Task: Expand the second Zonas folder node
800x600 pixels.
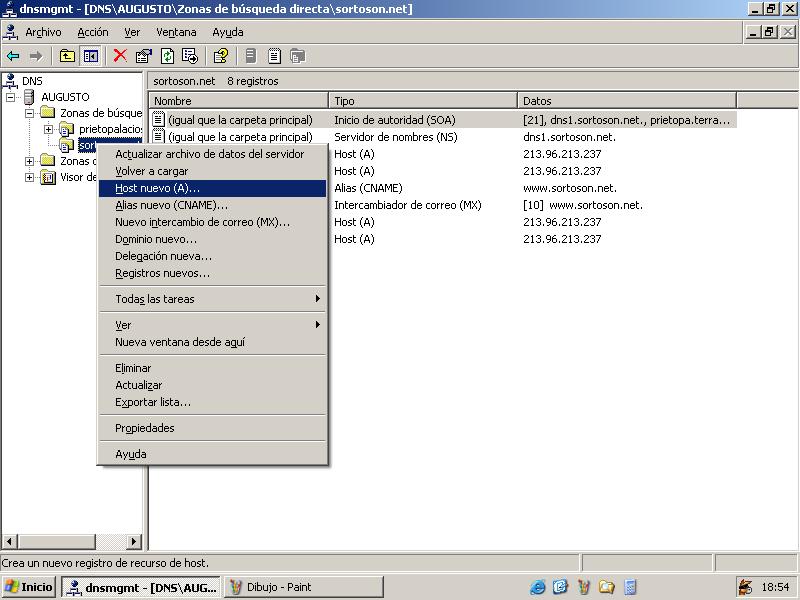Action: tap(30, 161)
